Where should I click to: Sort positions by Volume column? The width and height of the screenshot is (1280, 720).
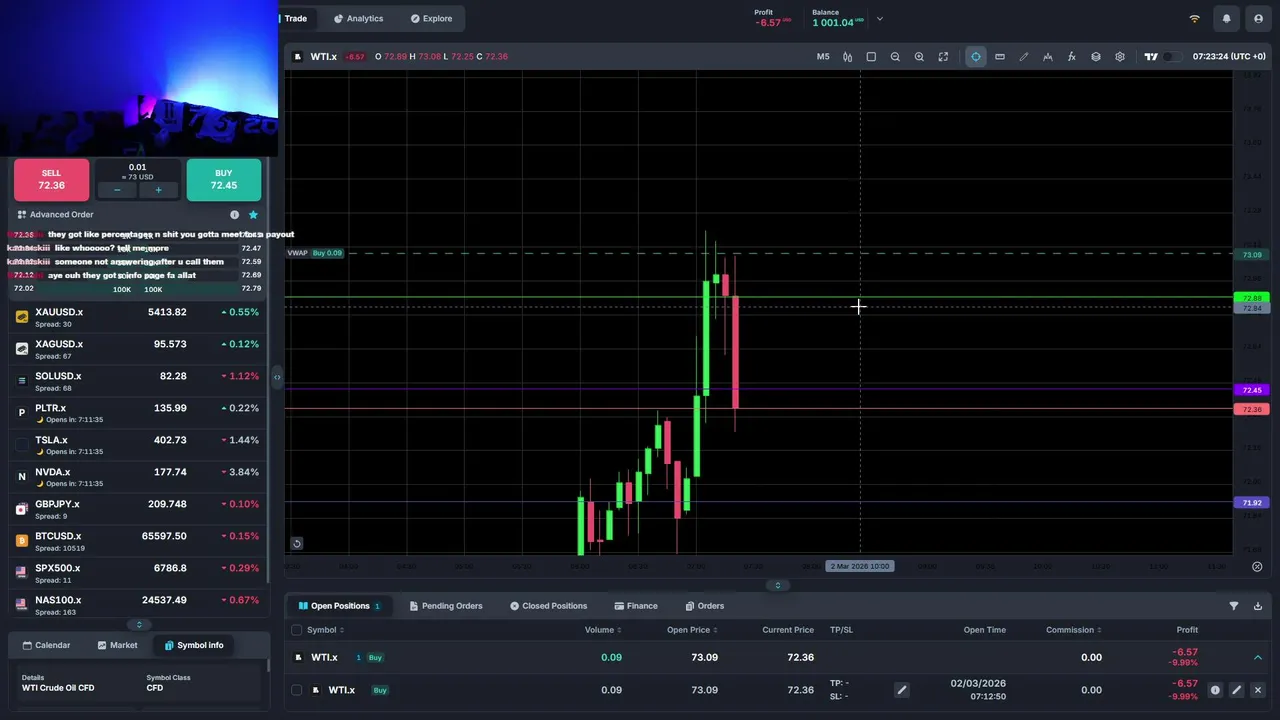(x=603, y=630)
